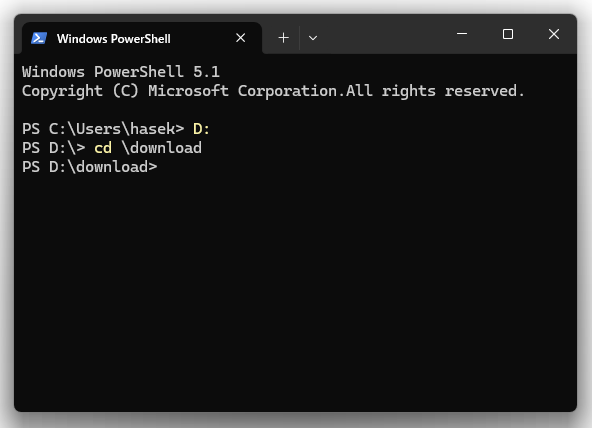Close the terminal window
The width and height of the screenshot is (592, 428).
[x=554, y=34]
